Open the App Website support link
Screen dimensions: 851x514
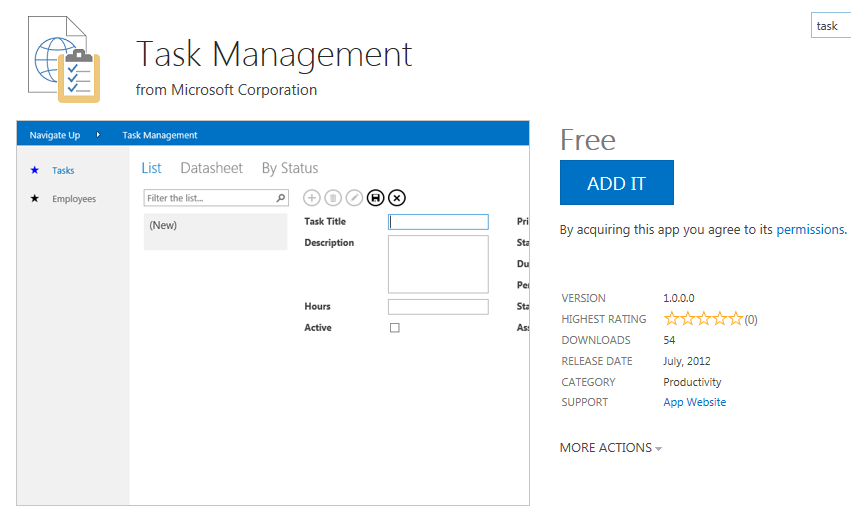[x=694, y=402]
